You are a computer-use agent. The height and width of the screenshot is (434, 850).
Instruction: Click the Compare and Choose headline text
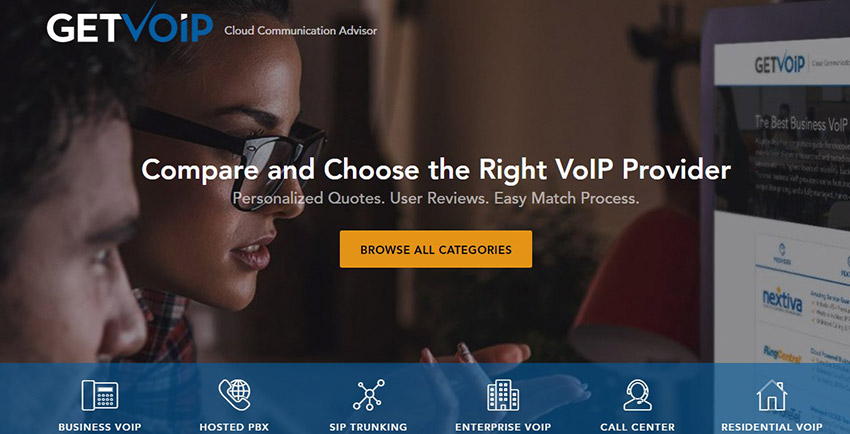(x=436, y=170)
